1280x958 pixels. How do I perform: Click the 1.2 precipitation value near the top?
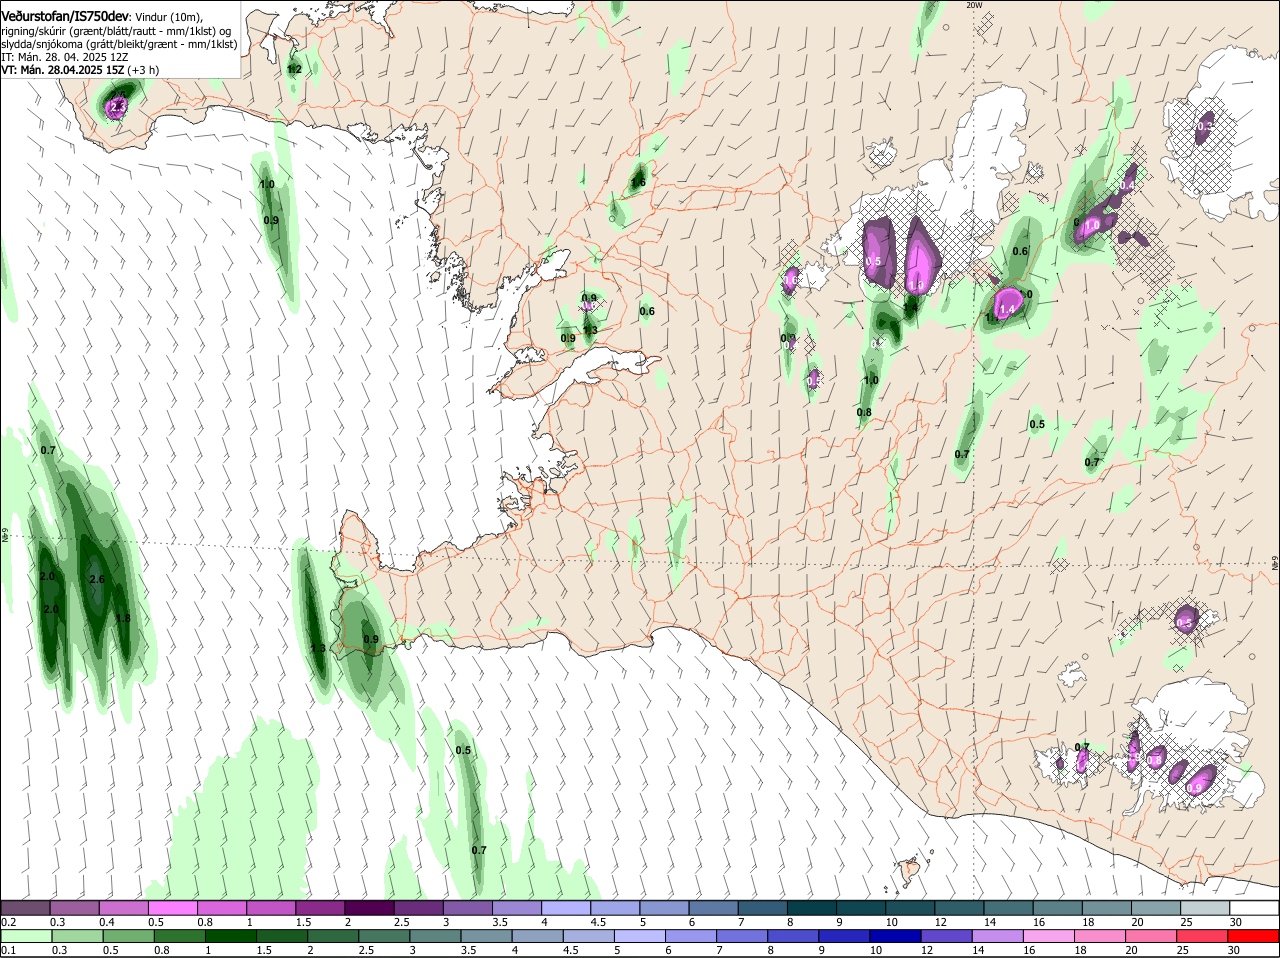click(x=294, y=69)
